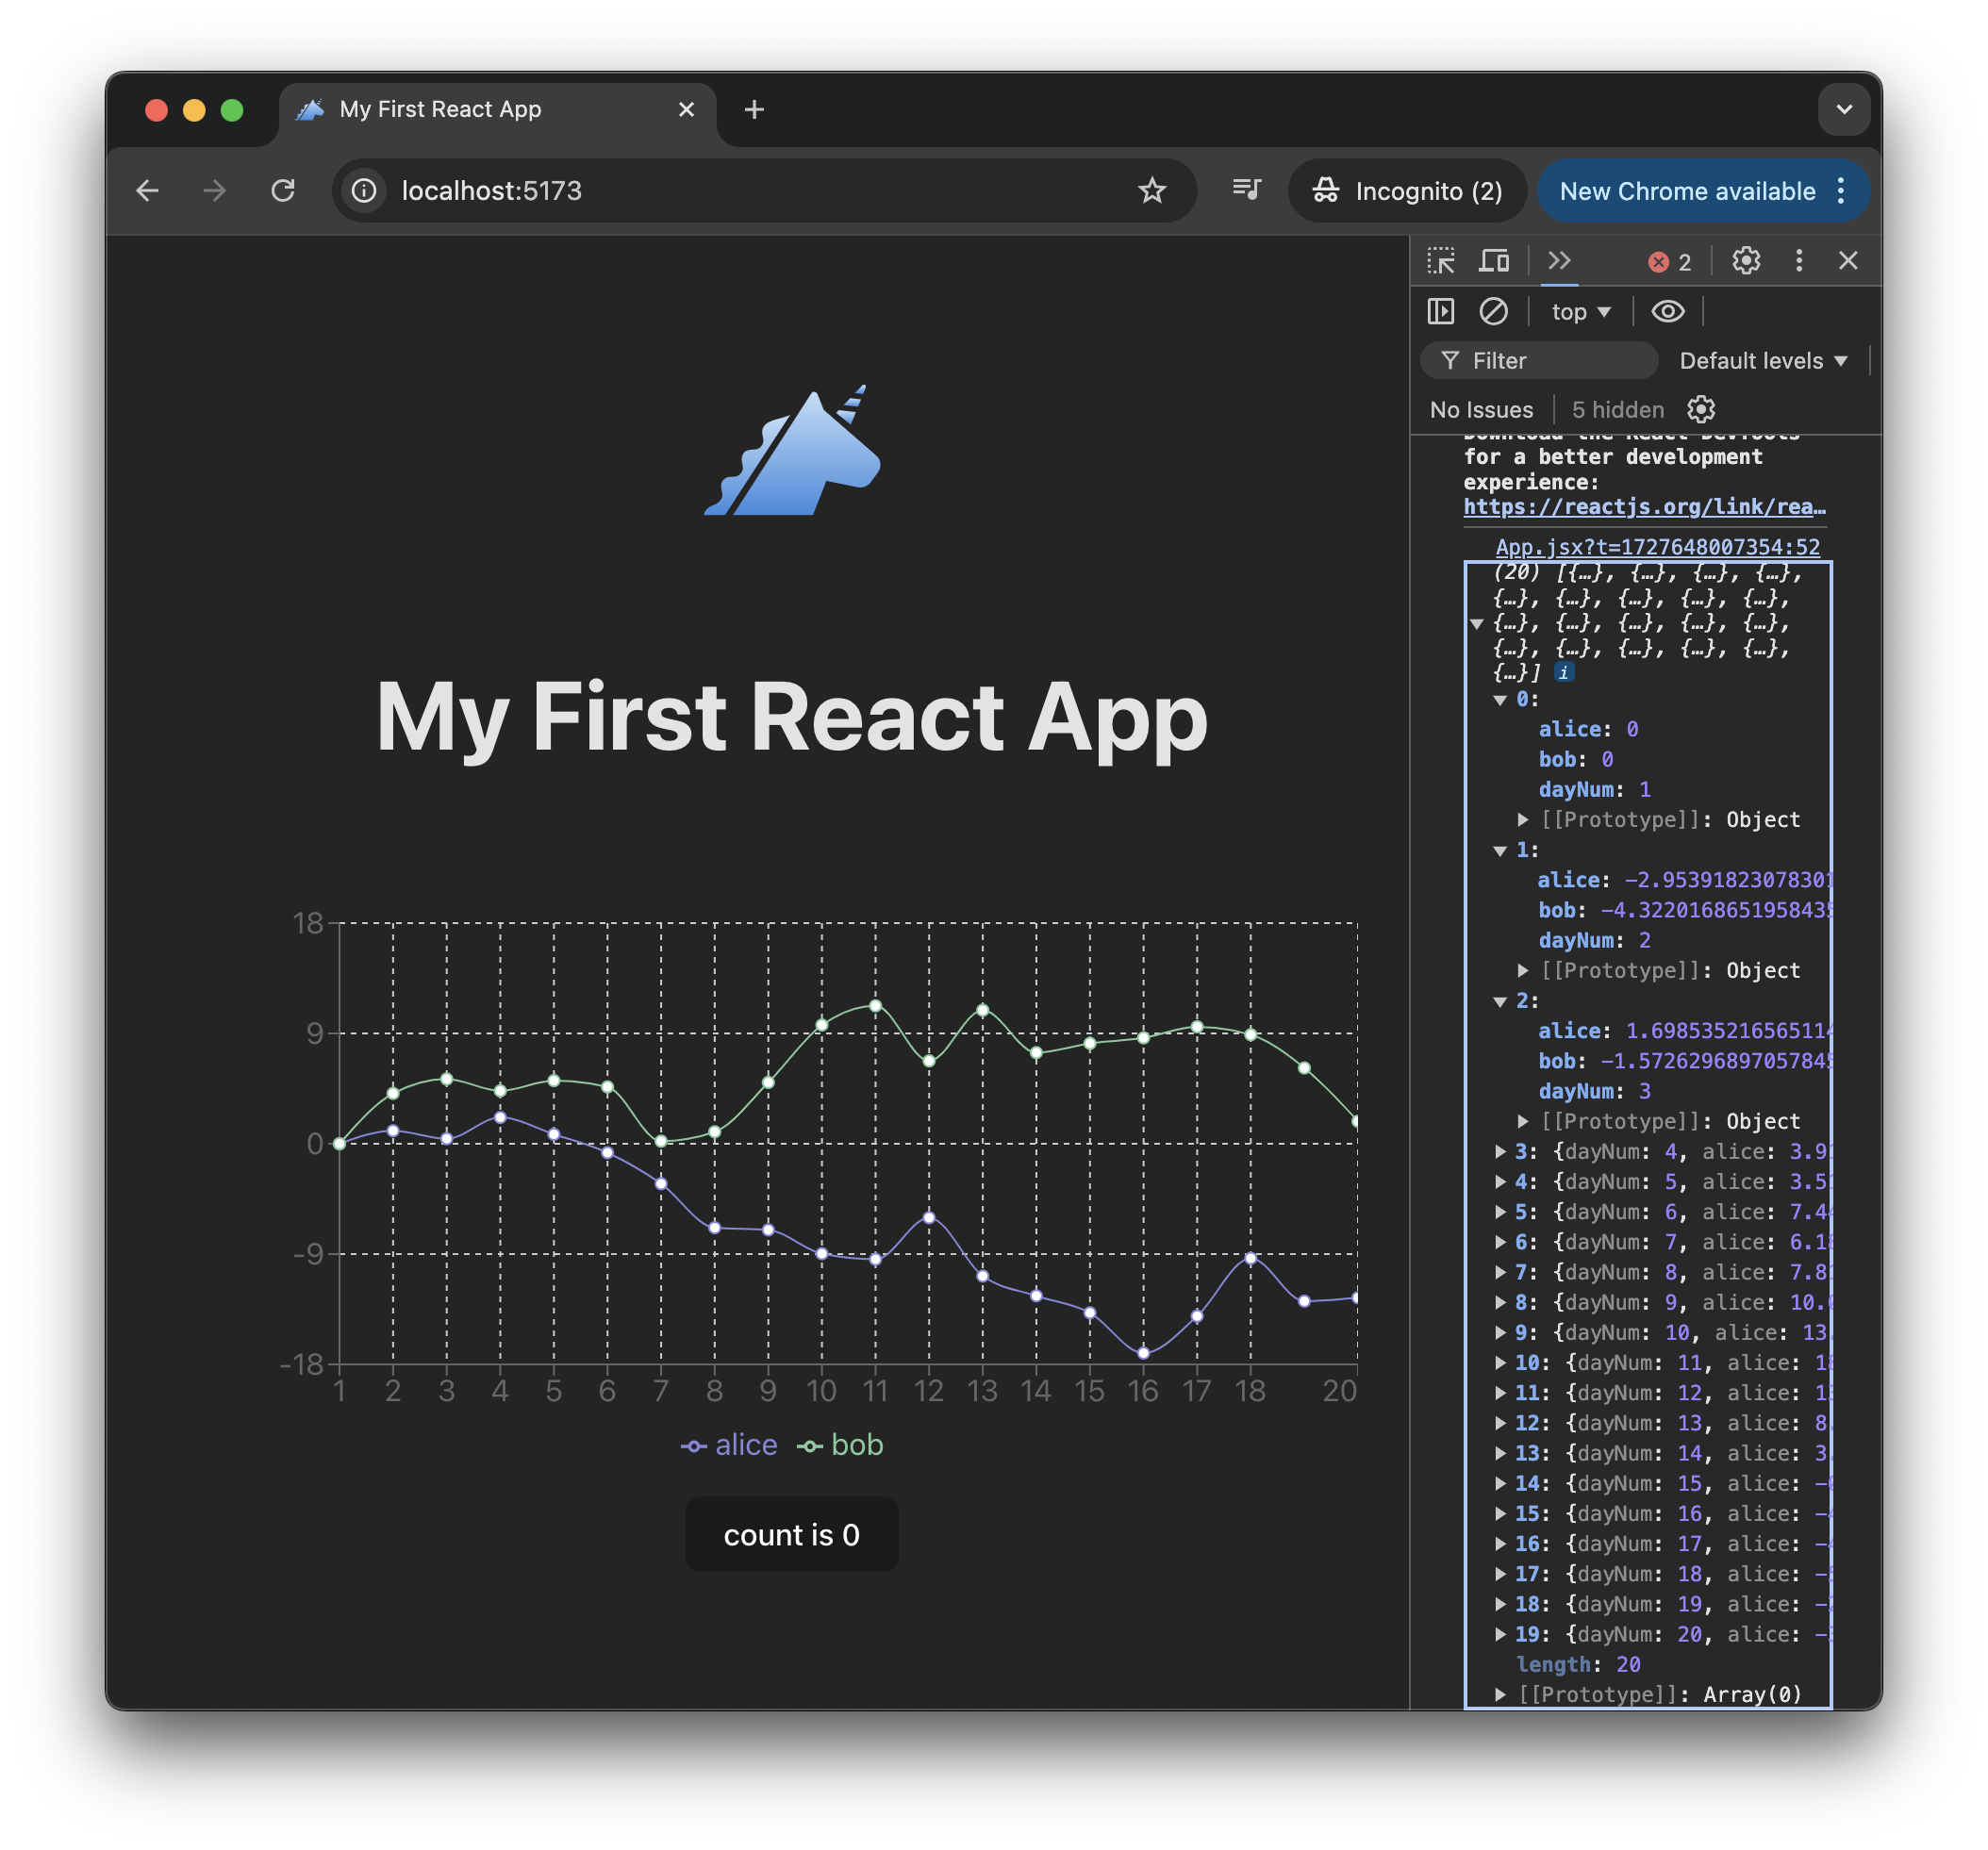Screen dimensions: 1988x1850
Task: Toggle the console sidebar panel
Action: [x=1441, y=312]
